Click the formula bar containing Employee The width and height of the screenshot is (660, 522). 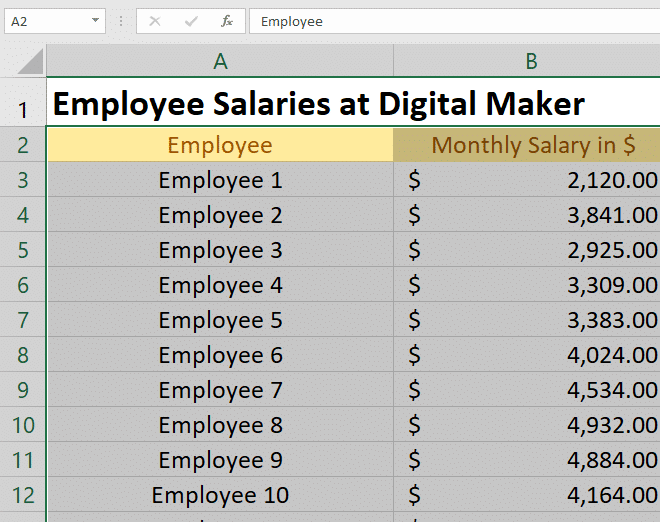(x=455, y=21)
